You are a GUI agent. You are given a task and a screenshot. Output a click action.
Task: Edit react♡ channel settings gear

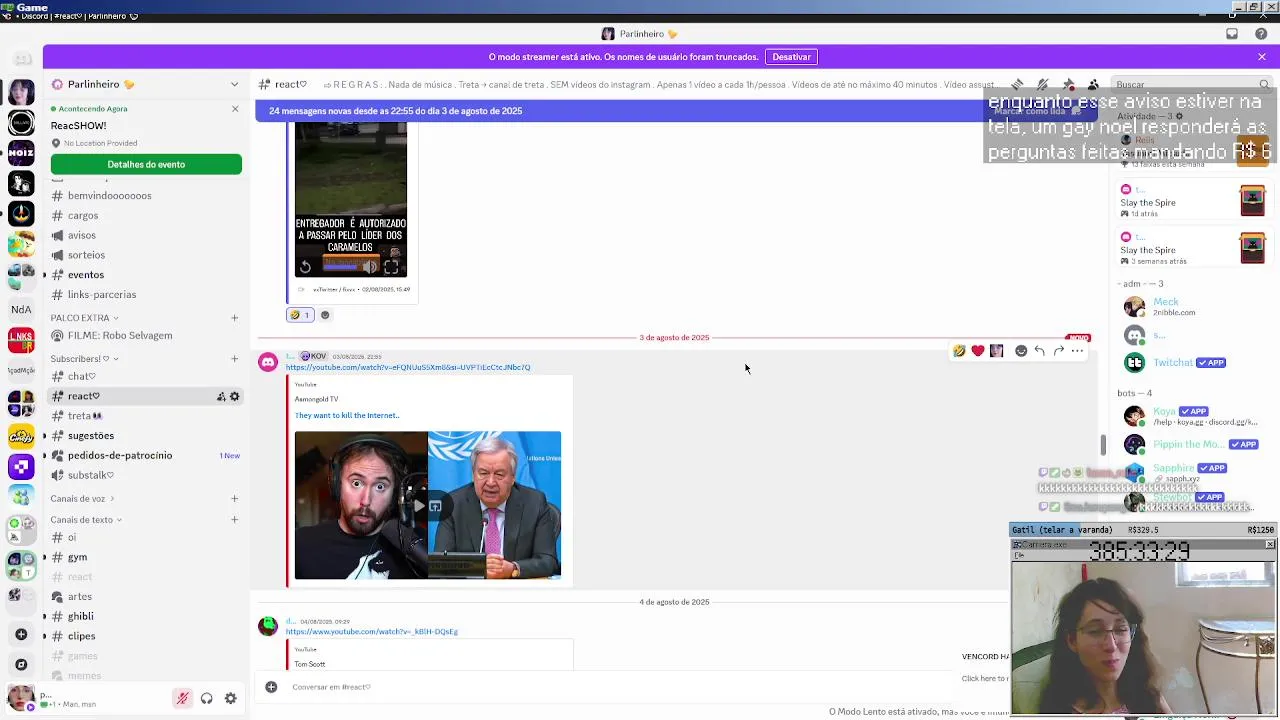235,397
